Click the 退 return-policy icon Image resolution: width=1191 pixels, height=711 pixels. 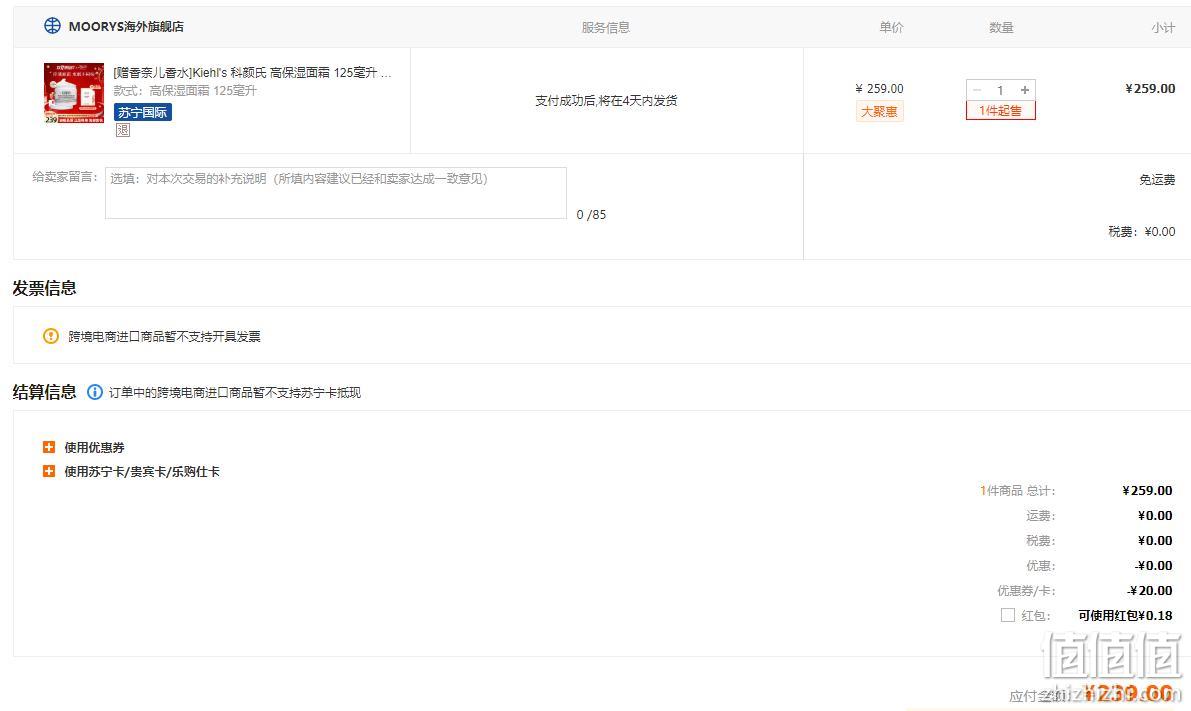pyautogui.click(x=122, y=131)
